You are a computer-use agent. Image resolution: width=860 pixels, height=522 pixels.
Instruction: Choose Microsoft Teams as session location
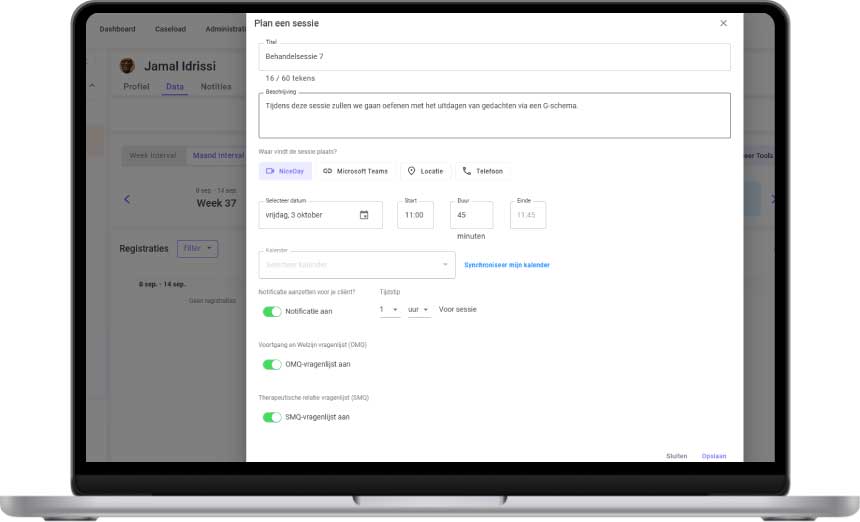355,171
